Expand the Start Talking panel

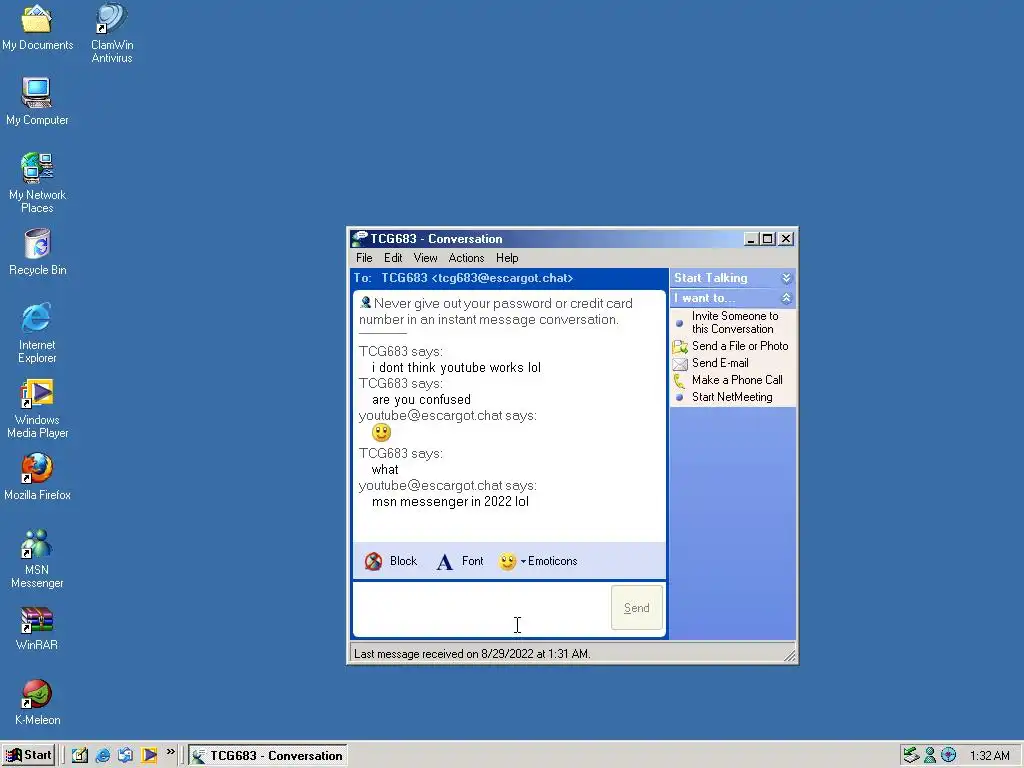[x=786, y=278]
